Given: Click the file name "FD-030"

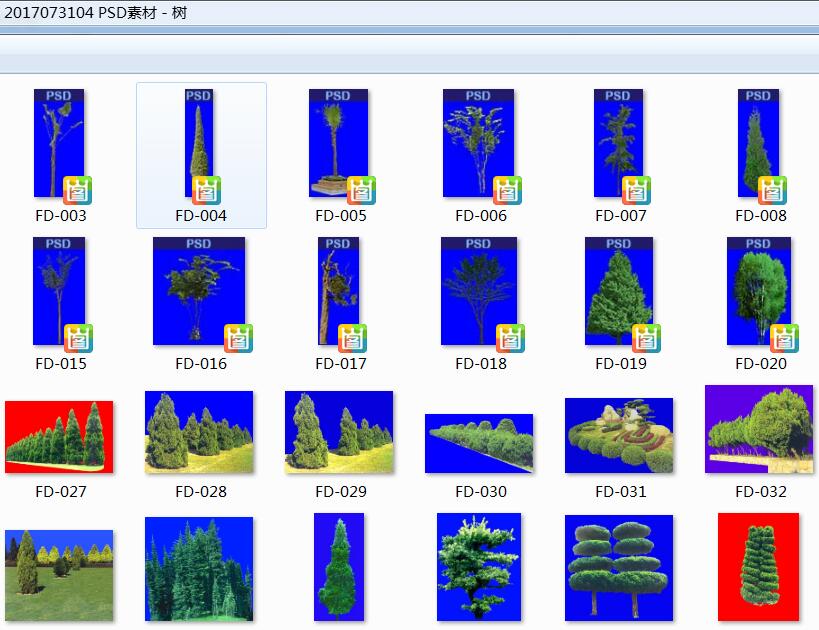Looking at the screenshot, I should pyautogui.click(x=481, y=492).
